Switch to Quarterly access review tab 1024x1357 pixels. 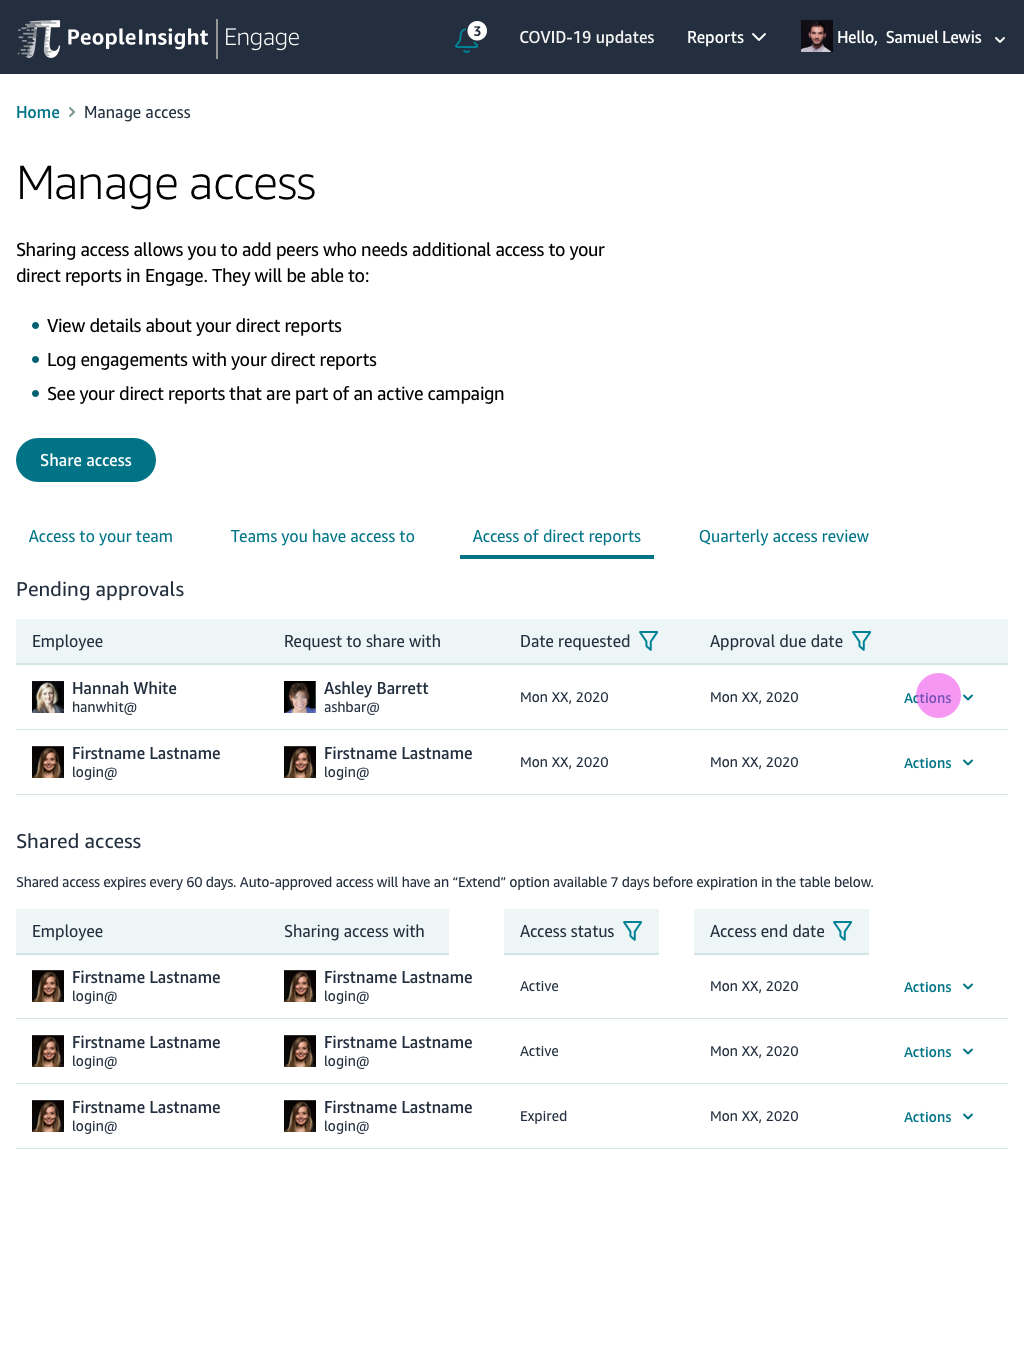coord(784,537)
